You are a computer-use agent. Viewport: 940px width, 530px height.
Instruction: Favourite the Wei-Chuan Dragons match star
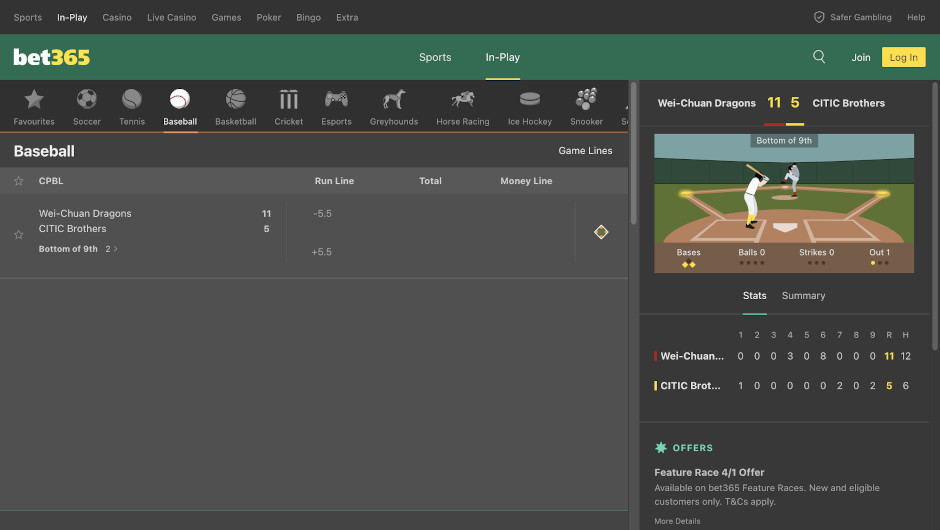19,234
